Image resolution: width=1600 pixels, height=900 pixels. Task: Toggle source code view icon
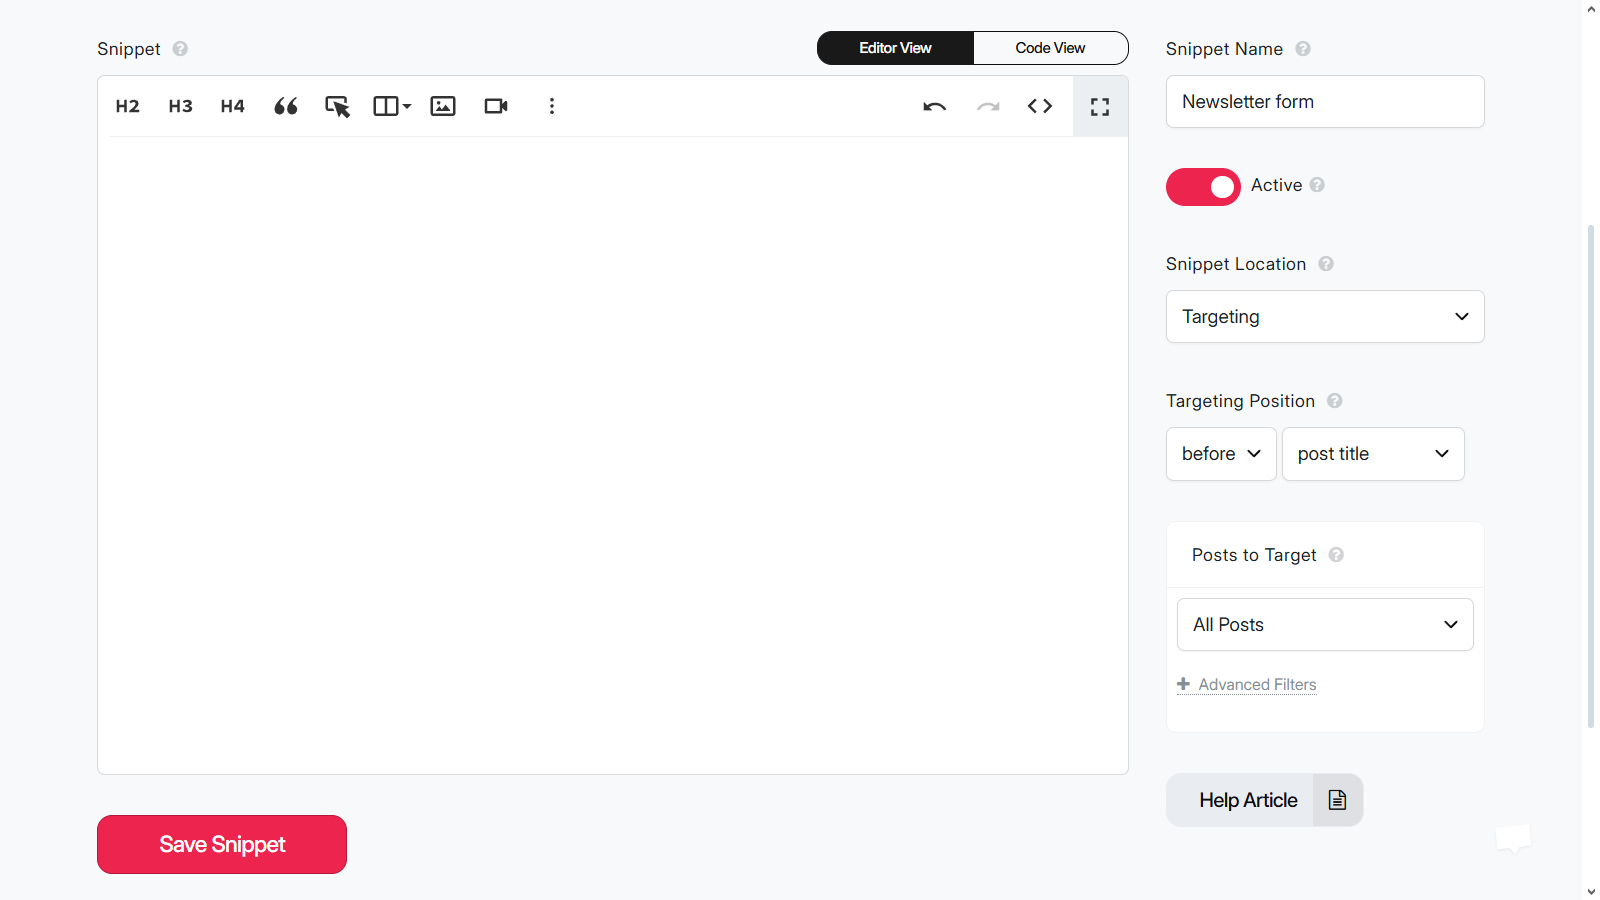pos(1040,106)
